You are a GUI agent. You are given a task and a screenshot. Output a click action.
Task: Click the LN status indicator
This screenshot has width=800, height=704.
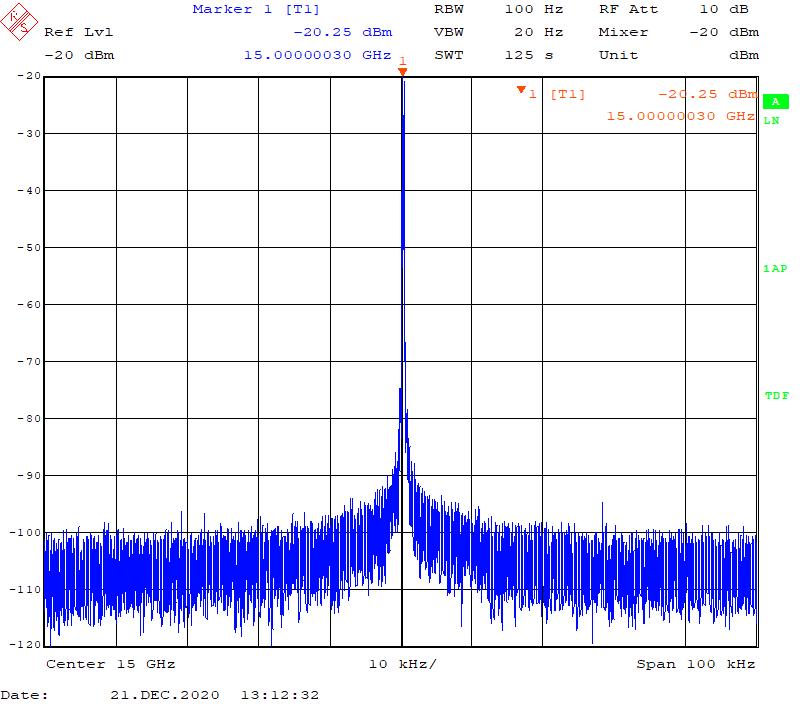tap(771, 121)
